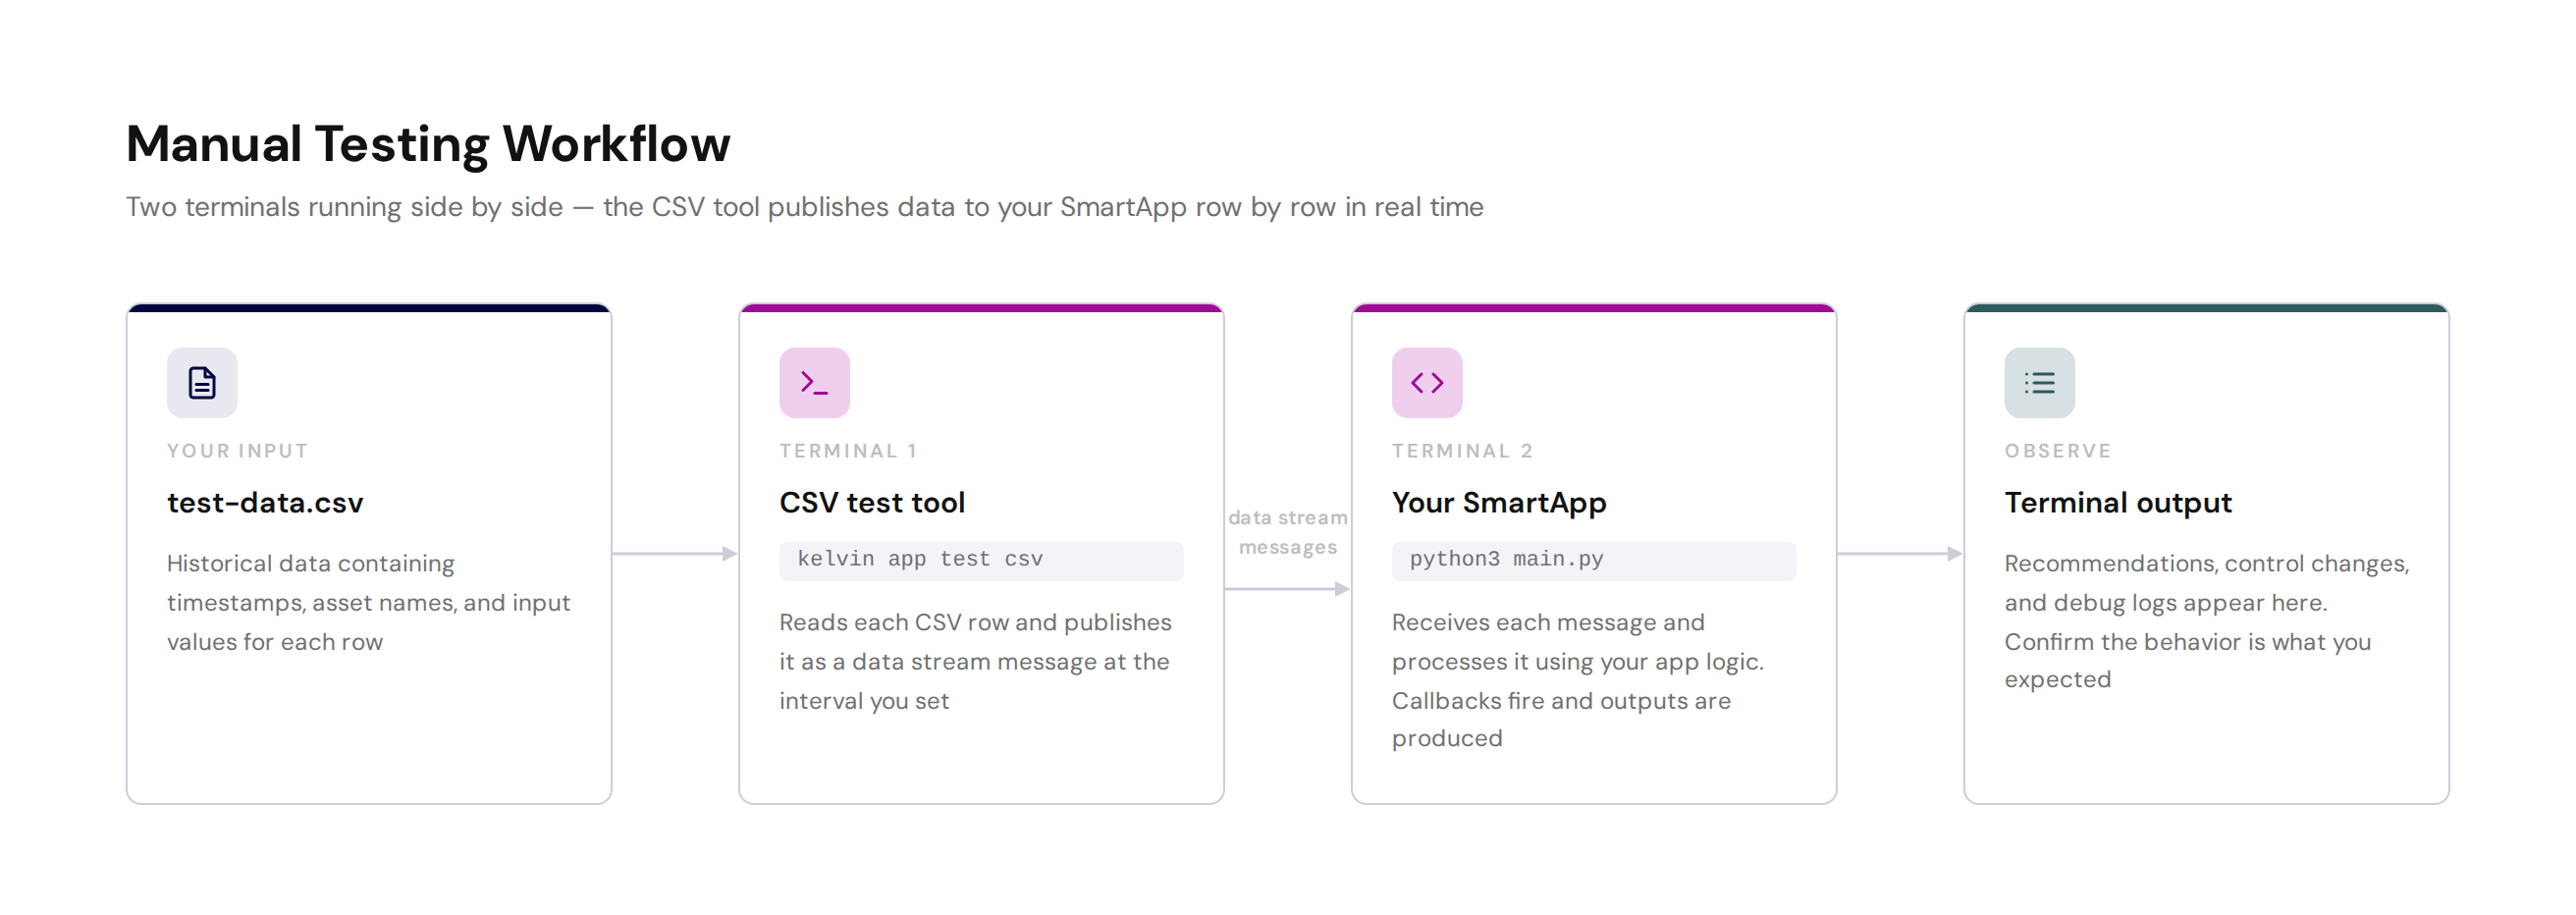Viewport: 2576px width, 915px height.
Task: Click the Your SmartApp heading
Action: tap(1499, 503)
